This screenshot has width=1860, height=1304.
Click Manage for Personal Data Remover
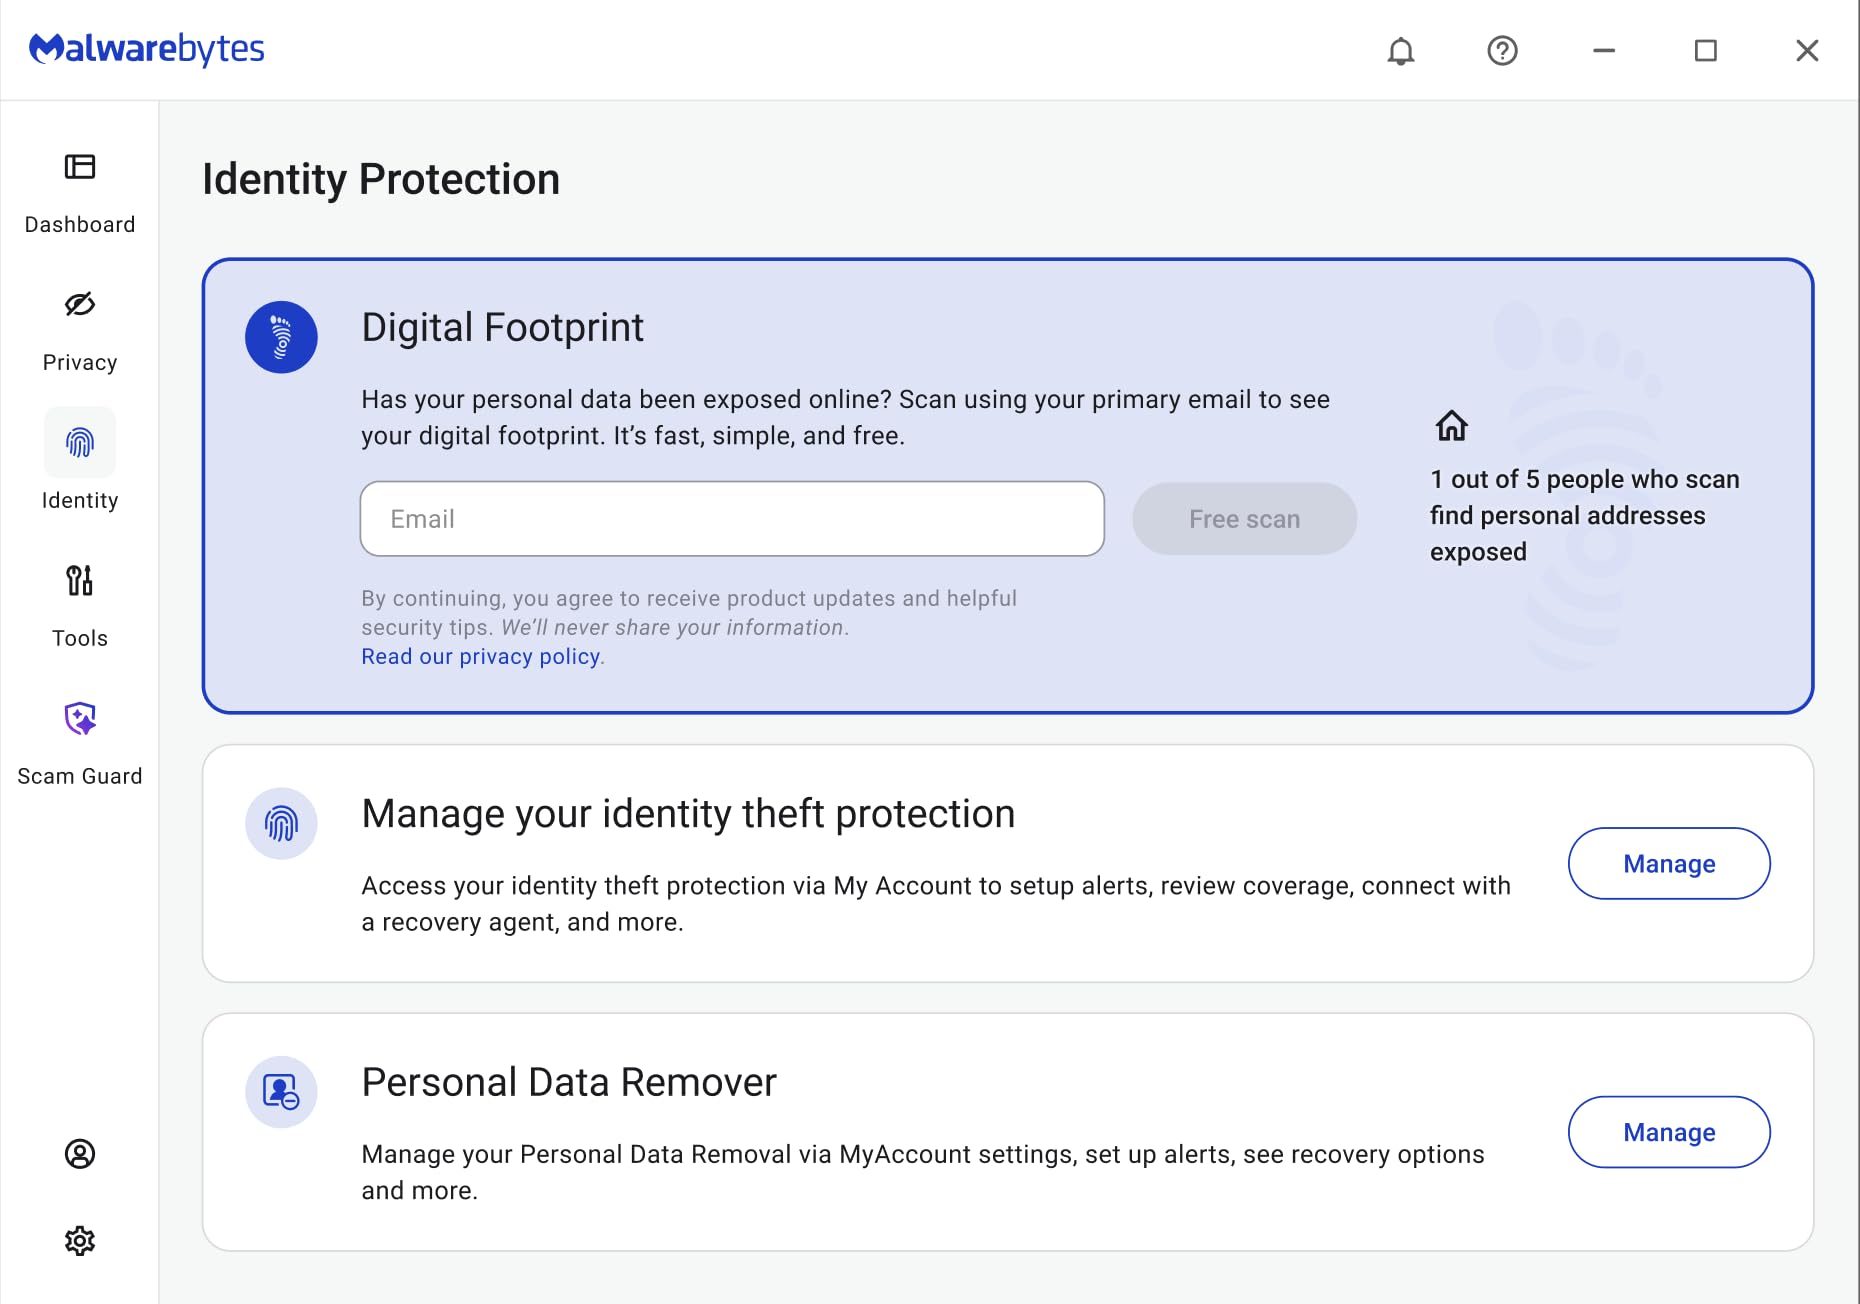1669,1132
